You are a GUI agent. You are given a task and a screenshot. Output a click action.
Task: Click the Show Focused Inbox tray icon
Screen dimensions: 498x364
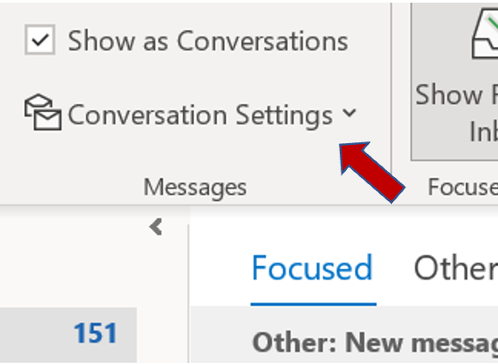(485, 35)
